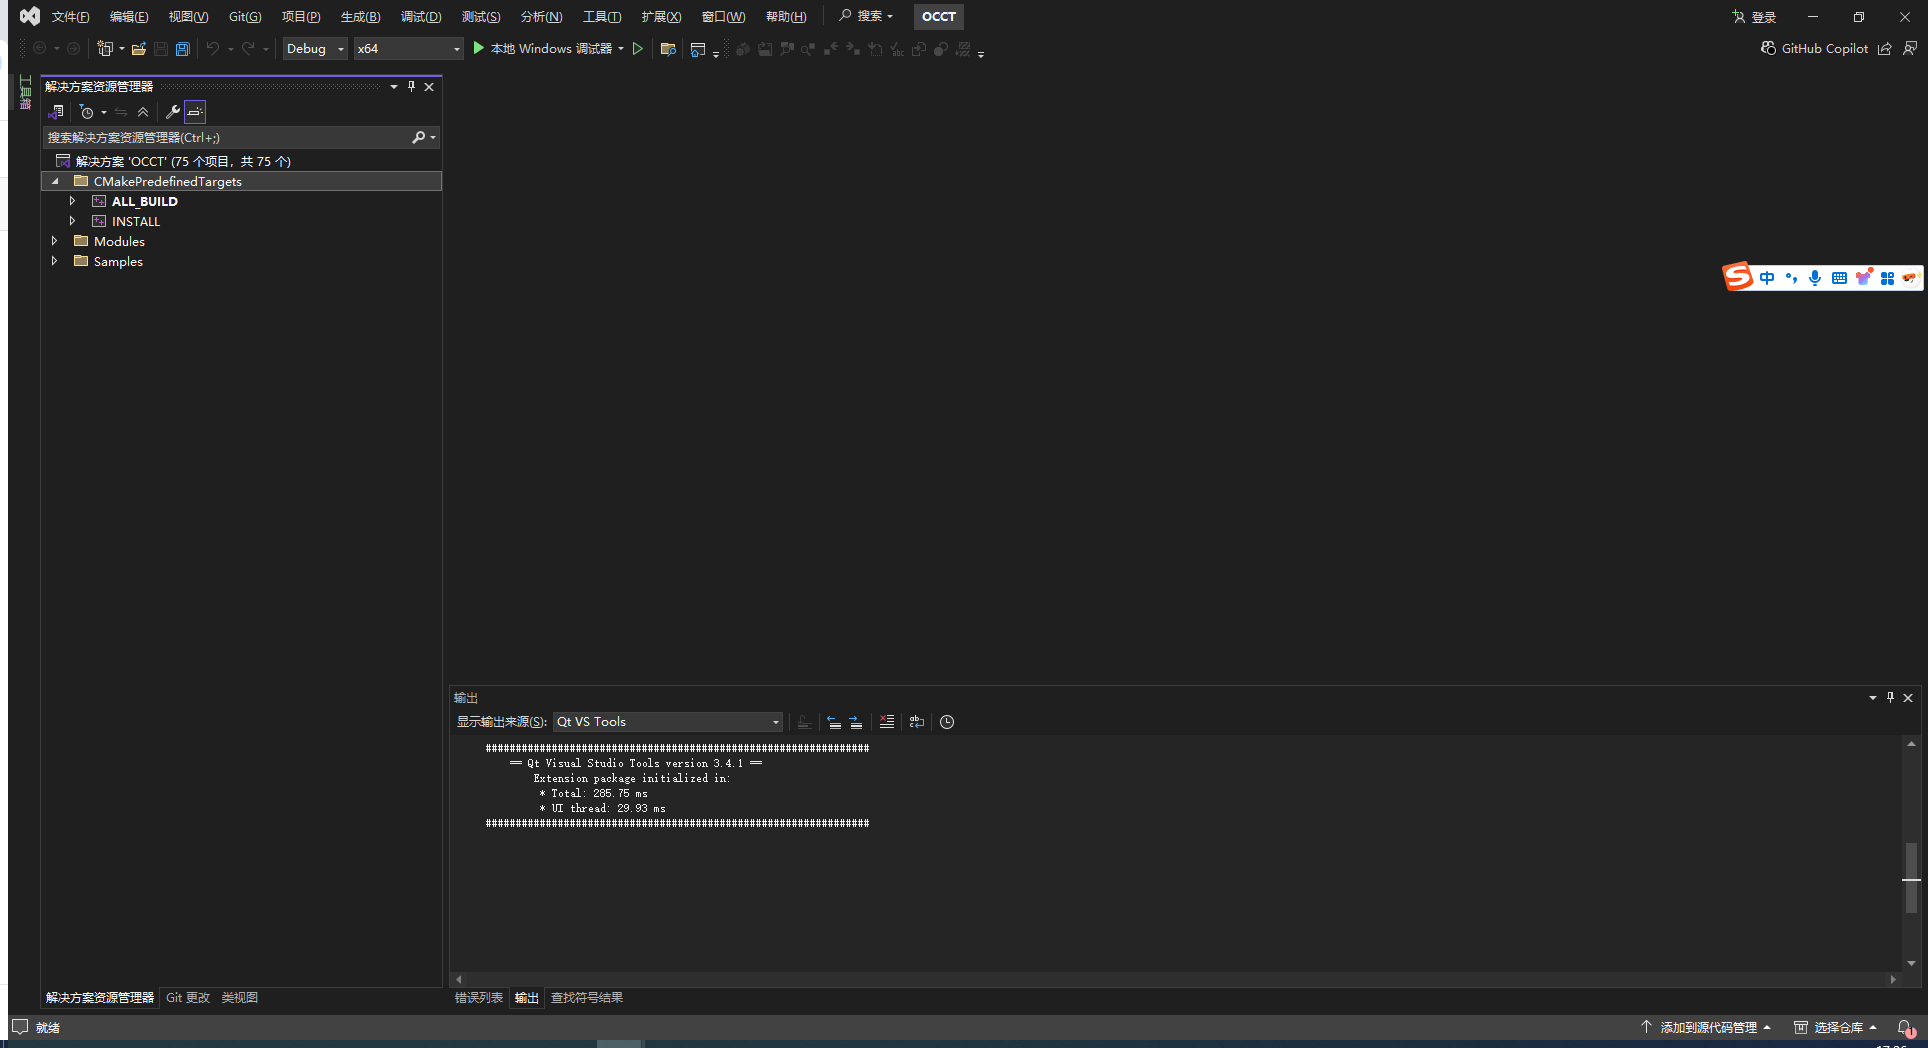Click the Output horizontal scrollbar right arrow
Viewport: 1928px width, 1048px height.
(x=1893, y=980)
